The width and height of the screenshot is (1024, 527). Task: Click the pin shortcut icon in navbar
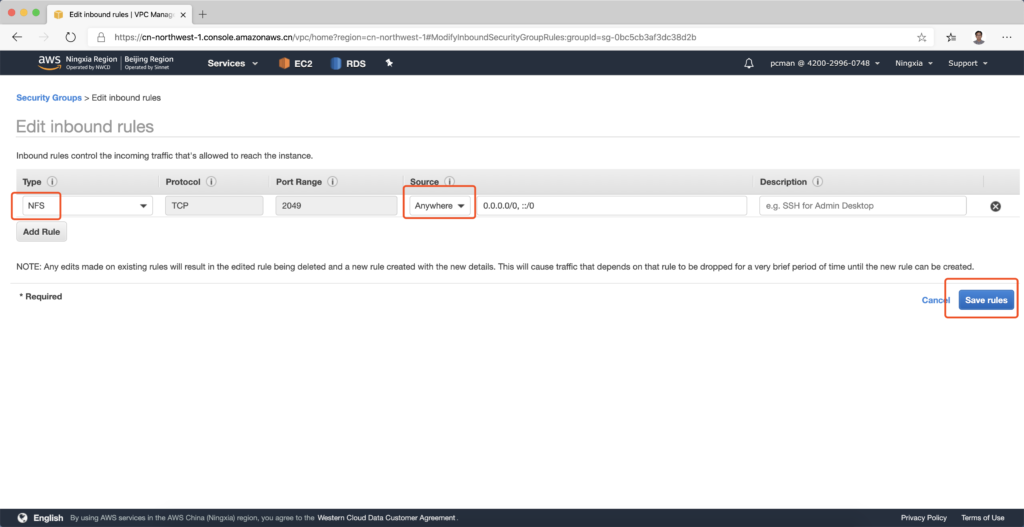point(389,63)
